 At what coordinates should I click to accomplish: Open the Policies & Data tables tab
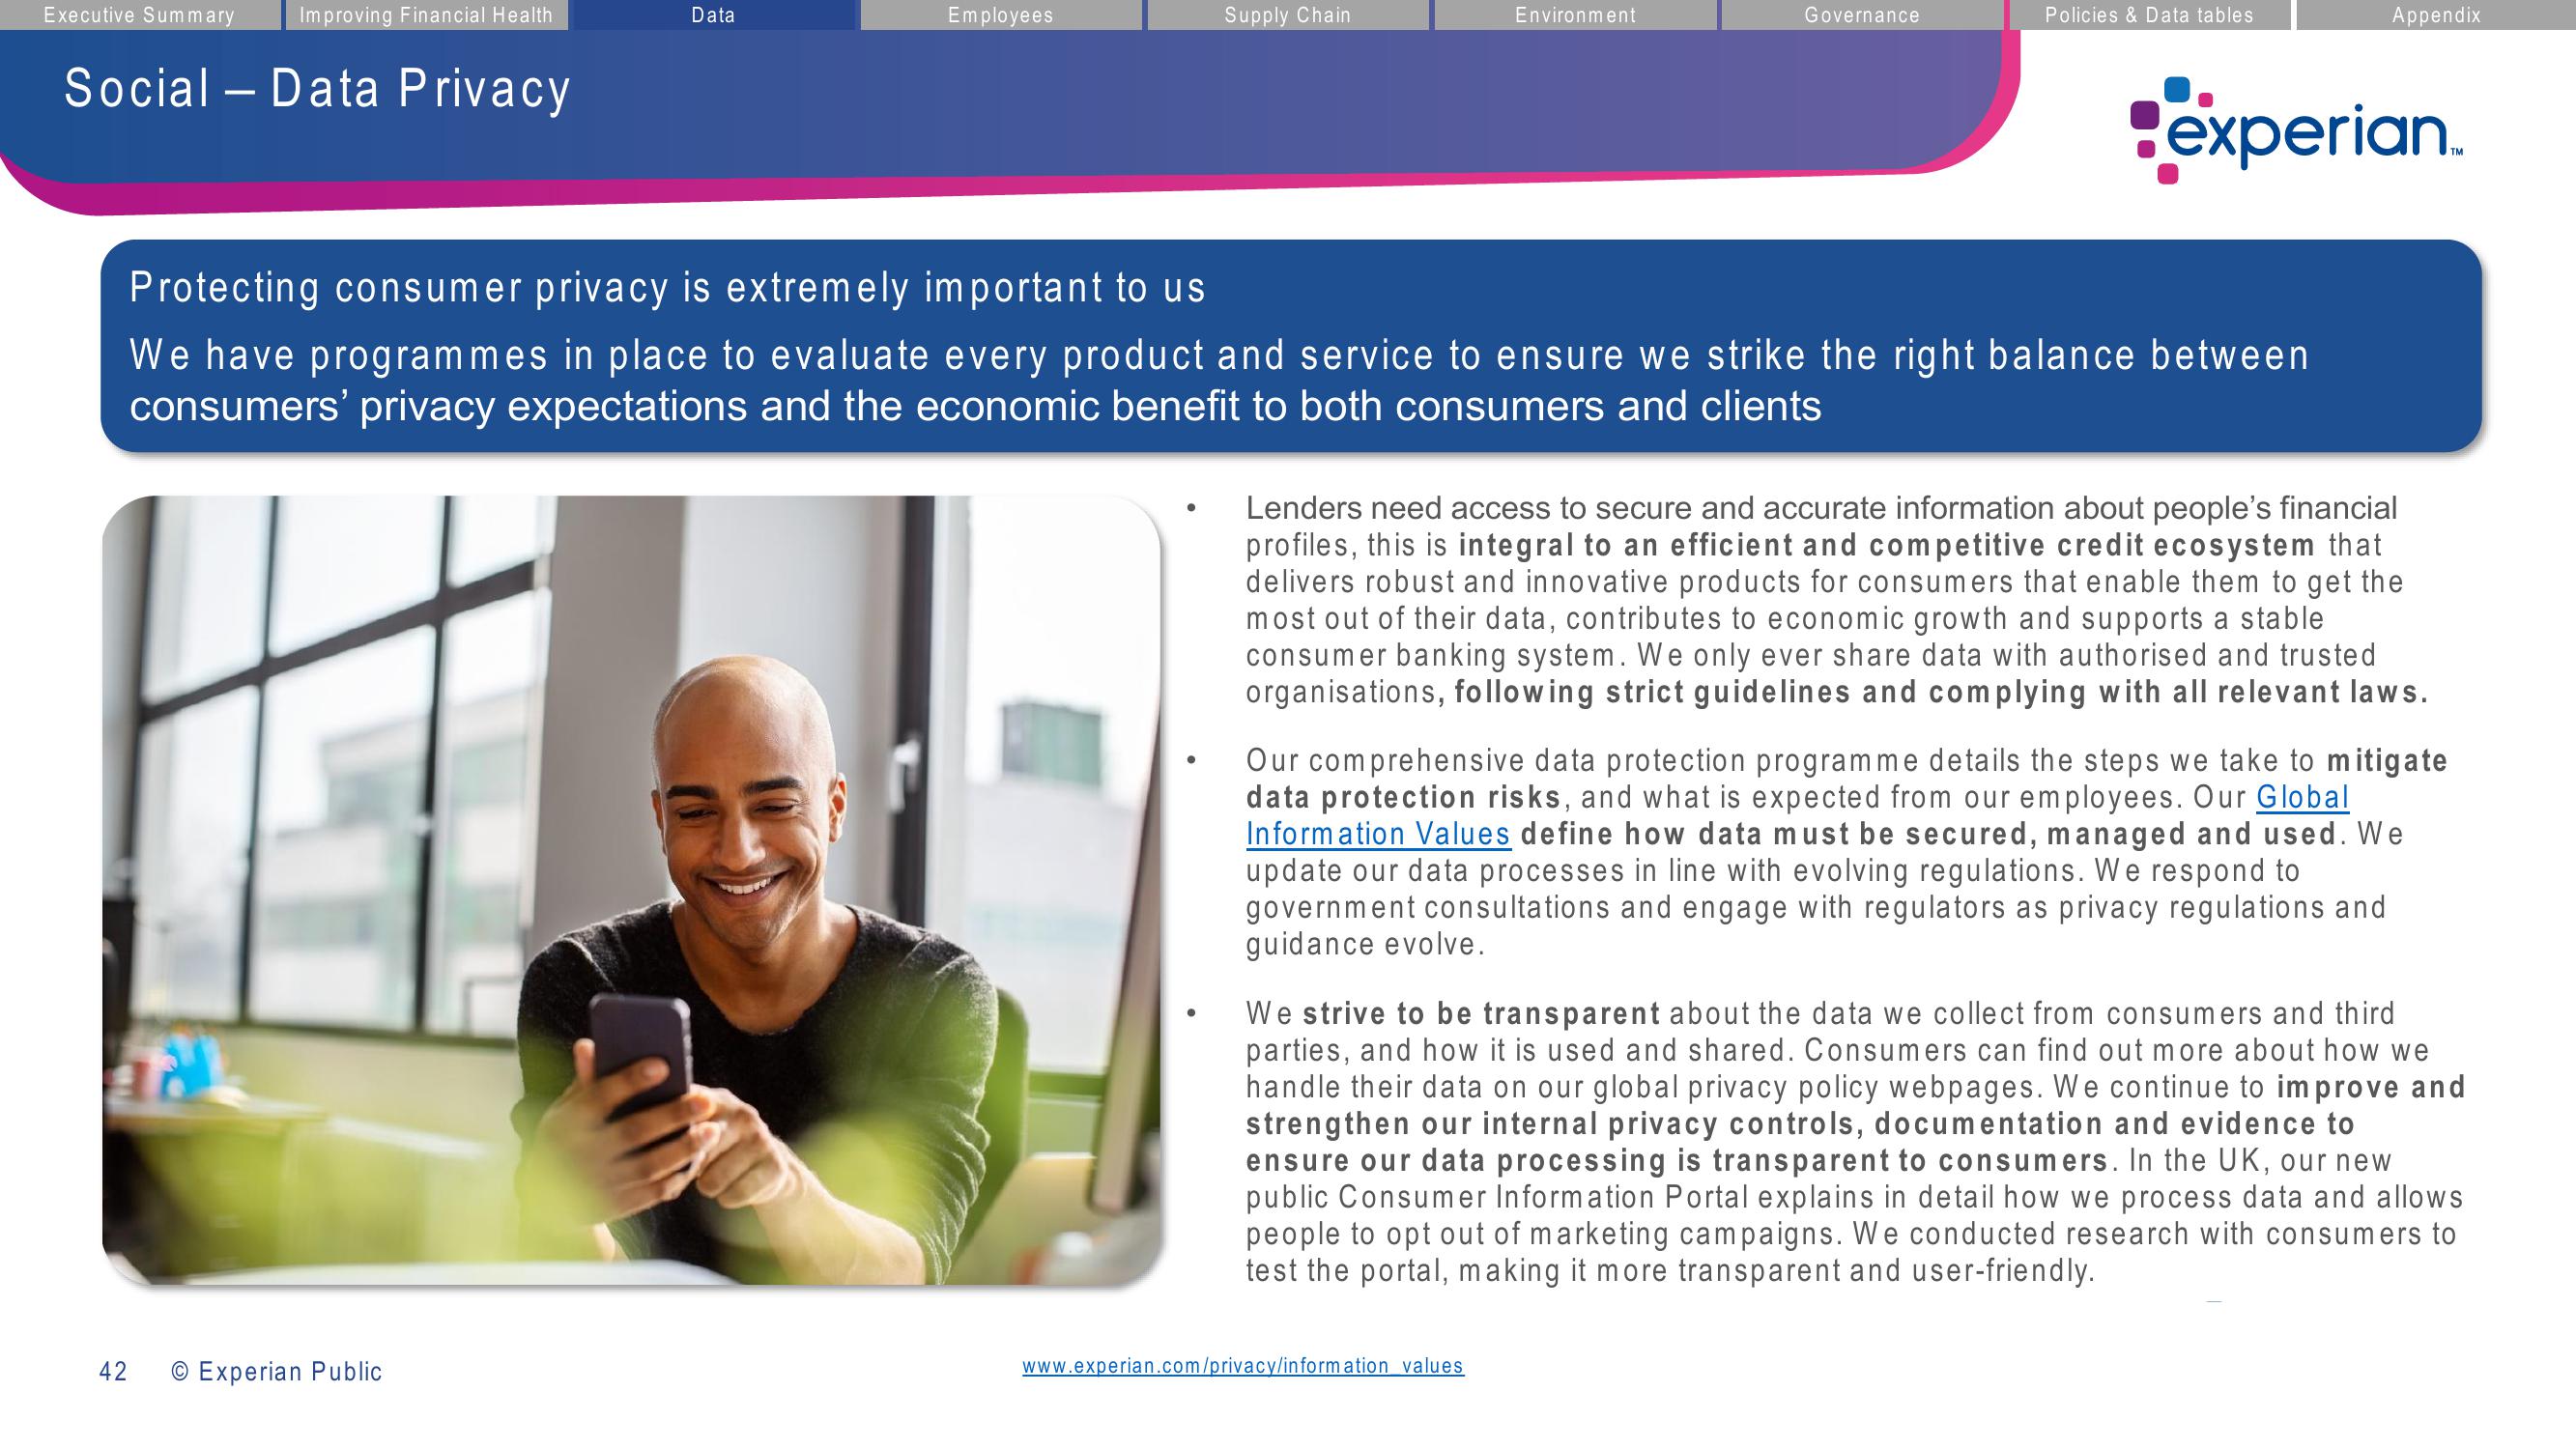click(2146, 14)
